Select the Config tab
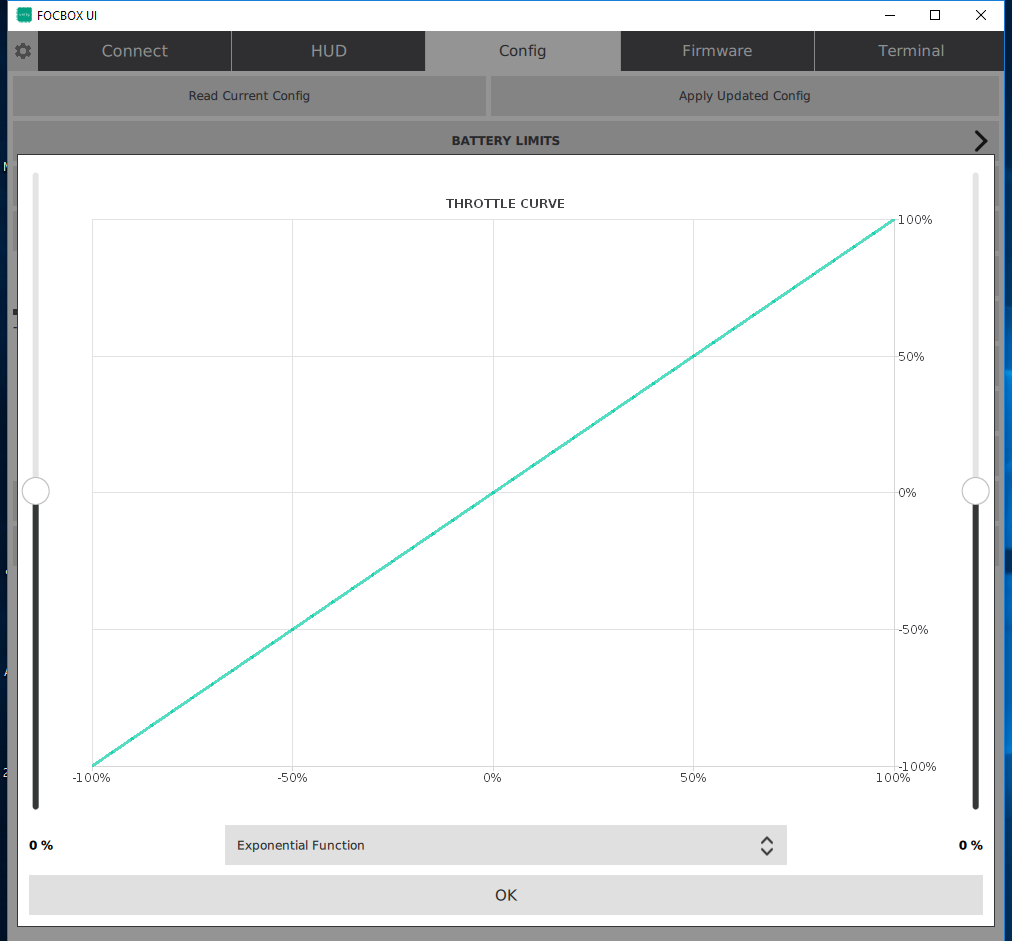The width and height of the screenshot is (1012, 941). point(522,51)
